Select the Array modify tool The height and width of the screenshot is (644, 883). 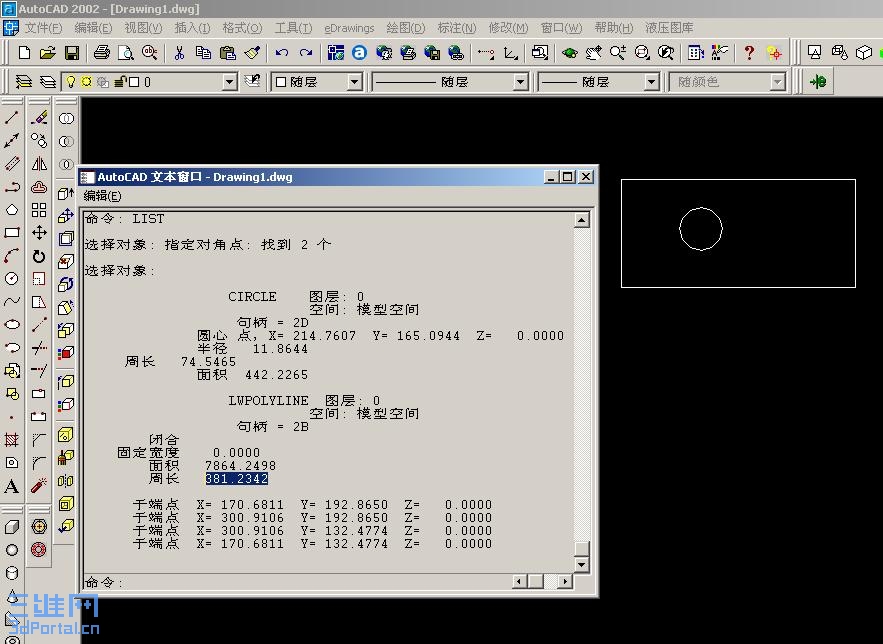pos(39,210)
